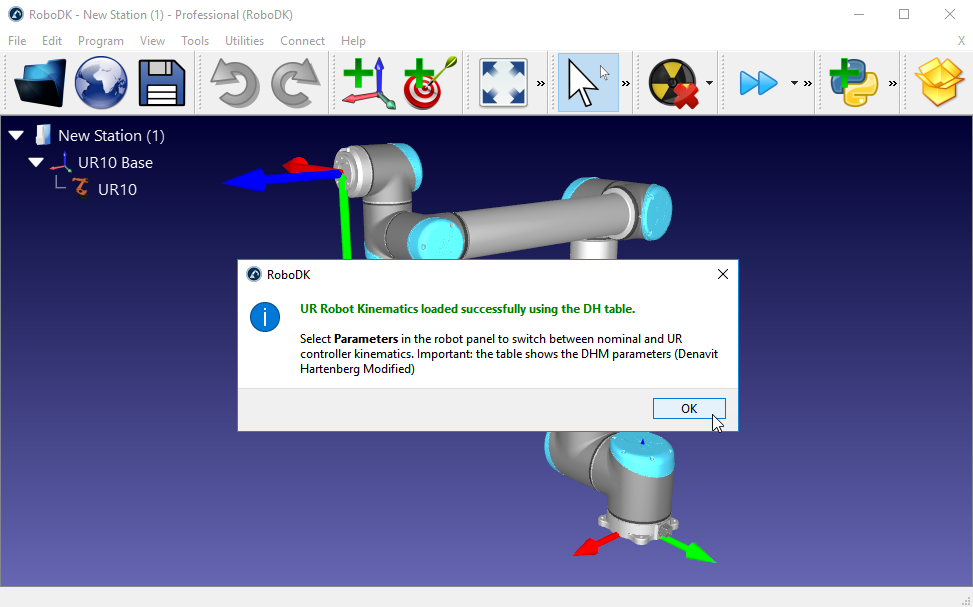This screenshot has height=607, width=973.
Task: Save the station with floppy disk icon
Action: pos(162,83)
